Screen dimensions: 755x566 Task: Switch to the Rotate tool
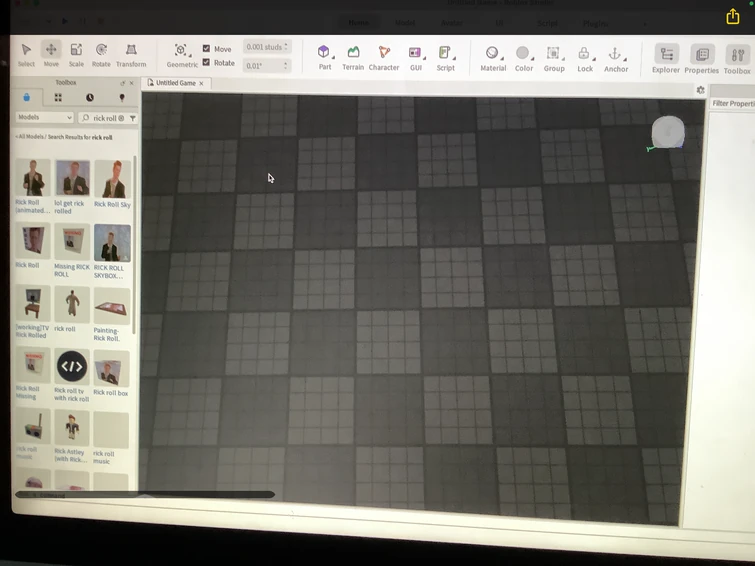tap(101, 54)
